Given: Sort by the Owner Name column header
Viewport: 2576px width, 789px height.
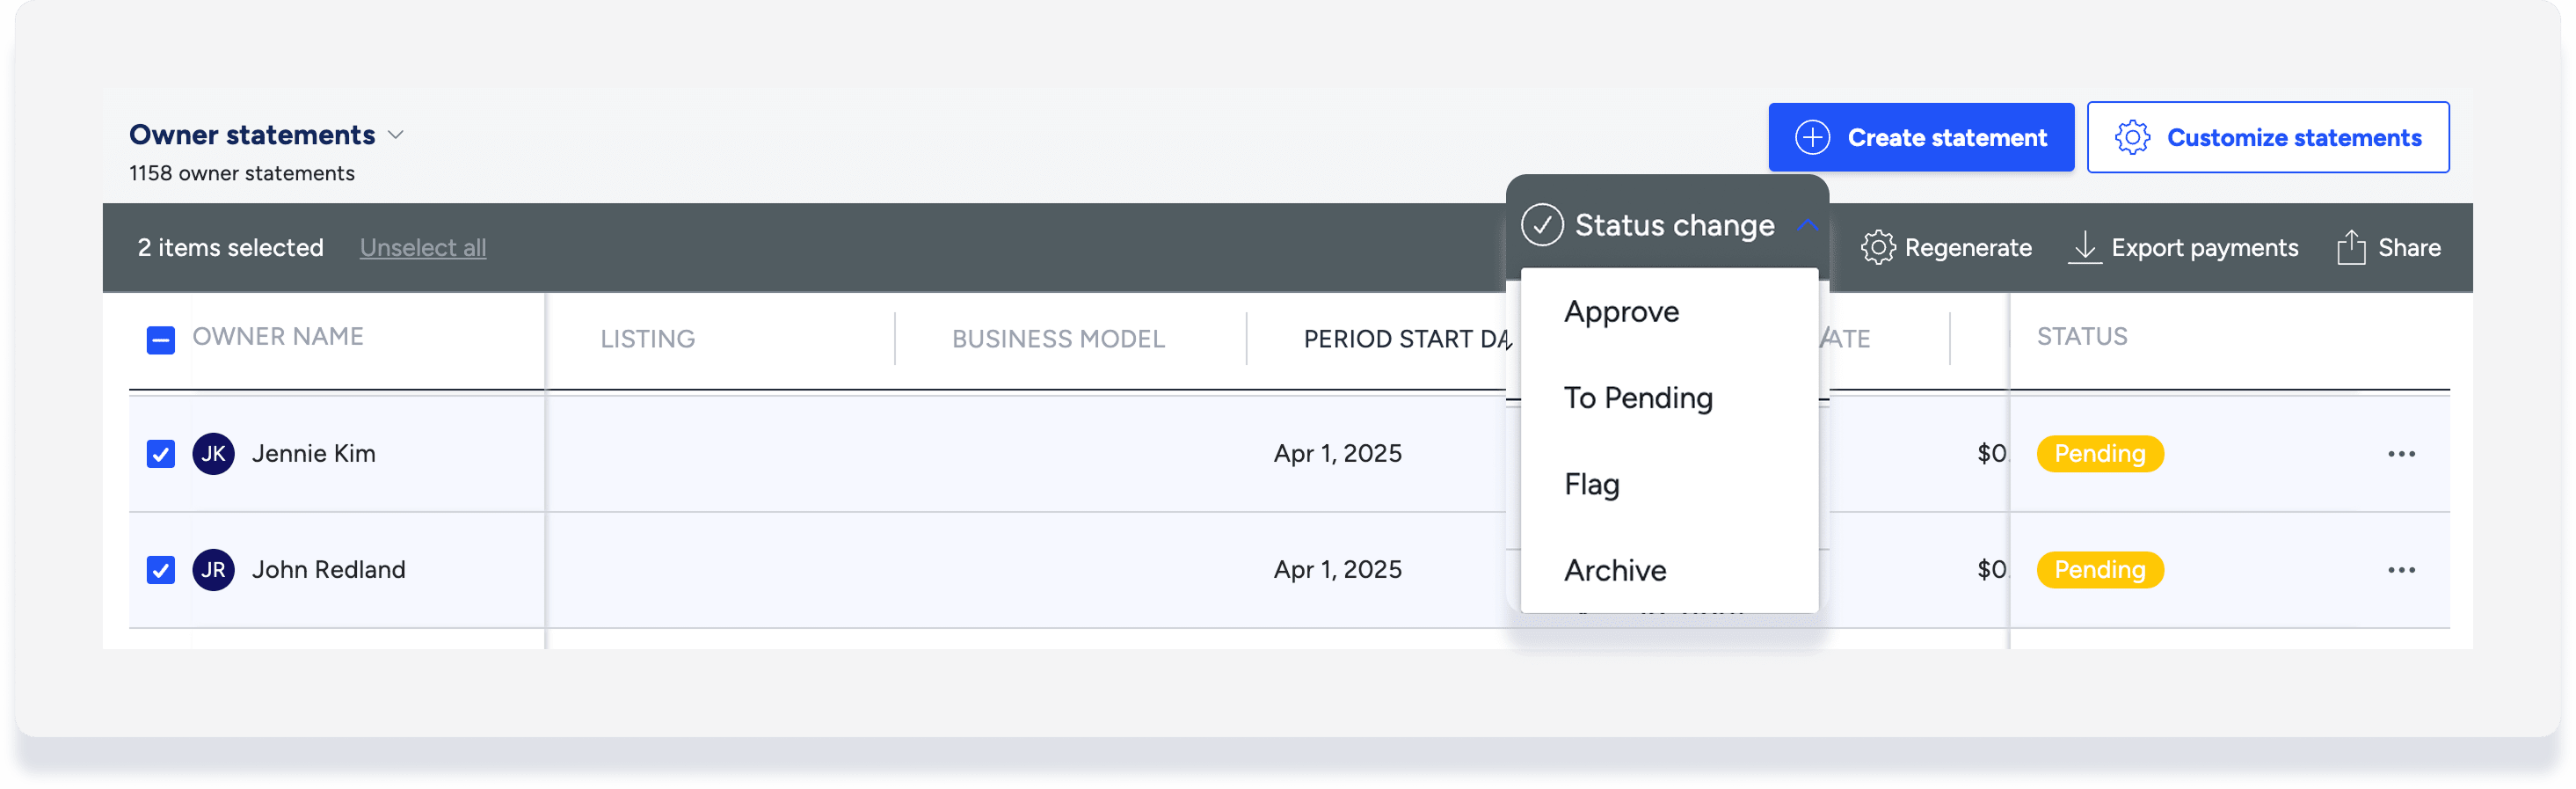Looking at the screenshot, I should coord(278,337).
